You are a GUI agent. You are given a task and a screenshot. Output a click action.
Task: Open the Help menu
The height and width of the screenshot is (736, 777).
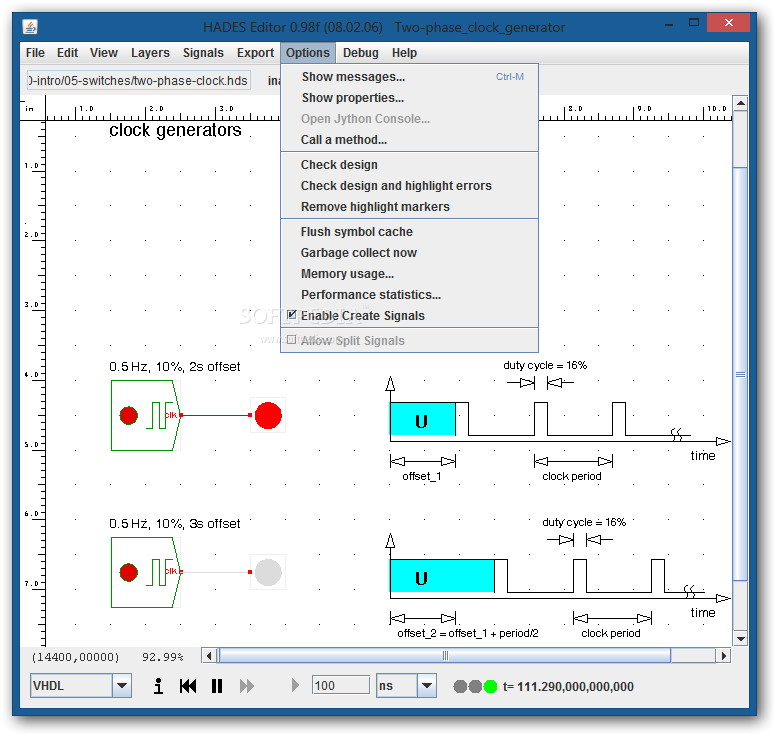coord(404,53)
